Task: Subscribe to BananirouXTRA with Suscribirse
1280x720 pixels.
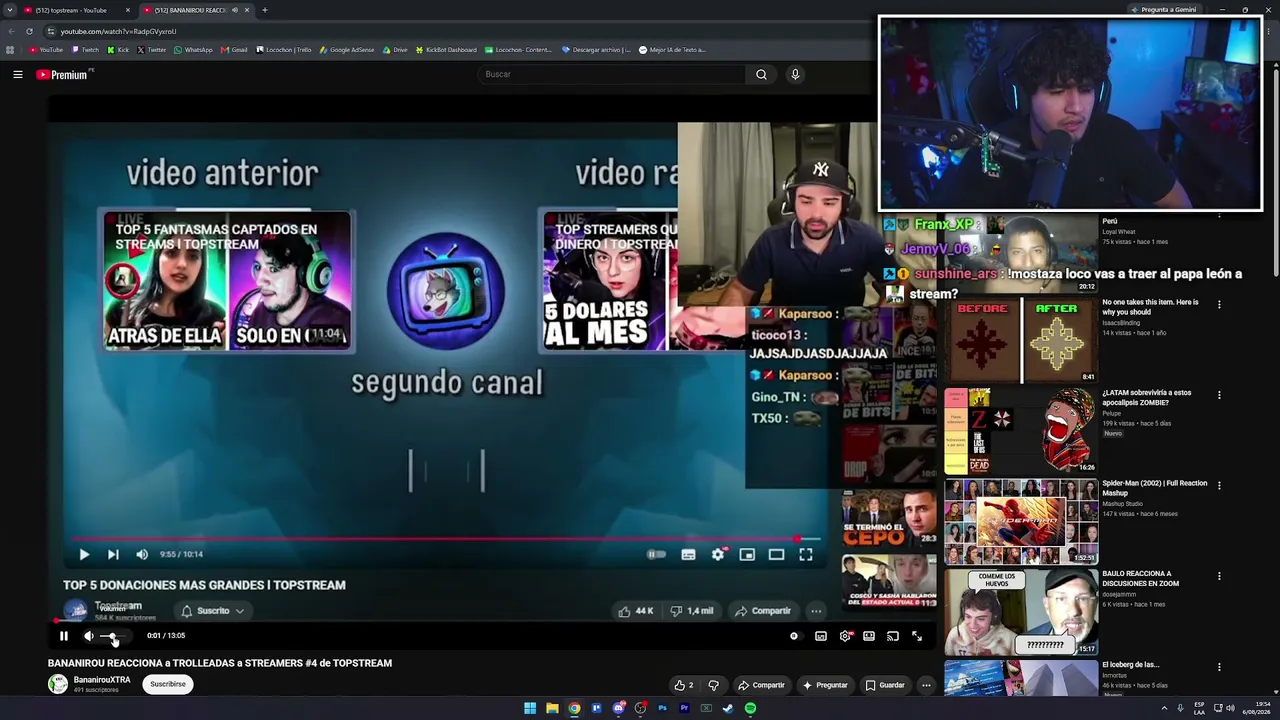Action: pyautogui.click(x=168, y=684)
